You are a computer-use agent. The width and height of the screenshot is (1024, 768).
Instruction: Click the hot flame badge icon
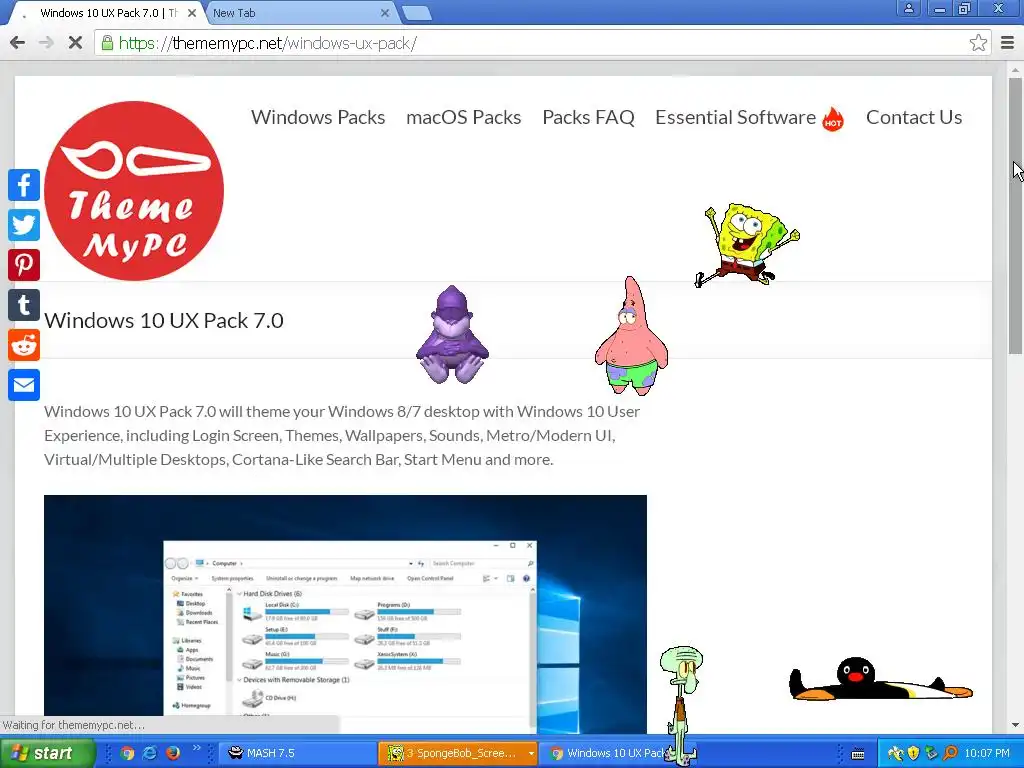point(833,119)
